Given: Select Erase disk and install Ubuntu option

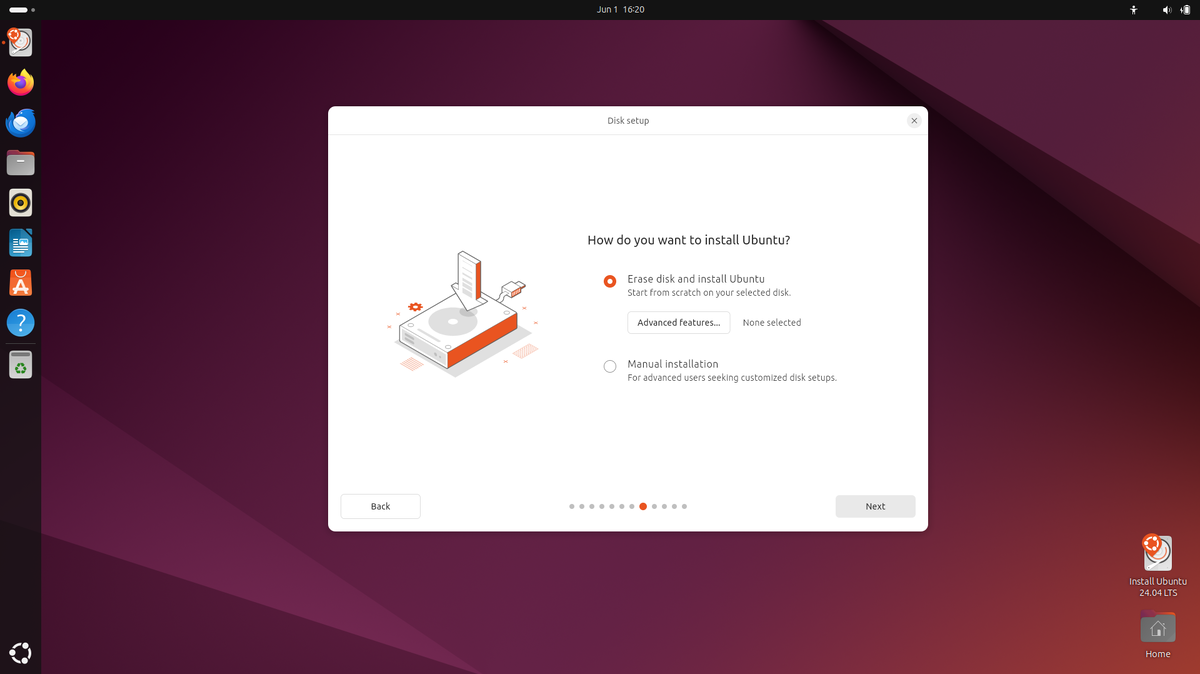Looking at the screenshot, I should coord(610,281).
